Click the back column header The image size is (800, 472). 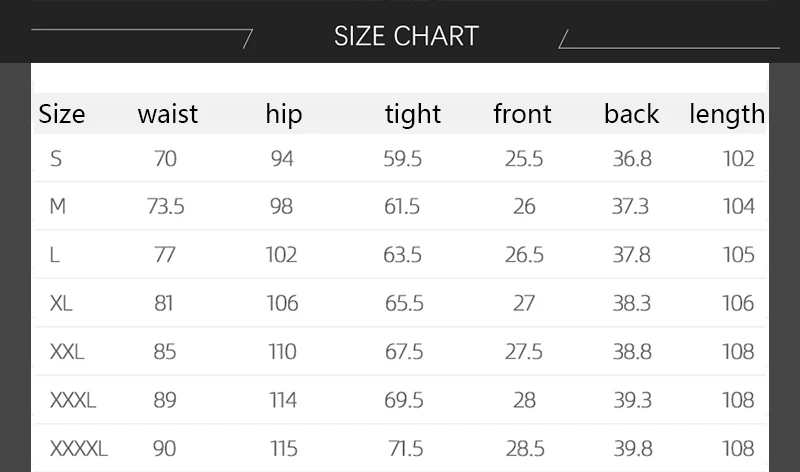tap(631, 114)
